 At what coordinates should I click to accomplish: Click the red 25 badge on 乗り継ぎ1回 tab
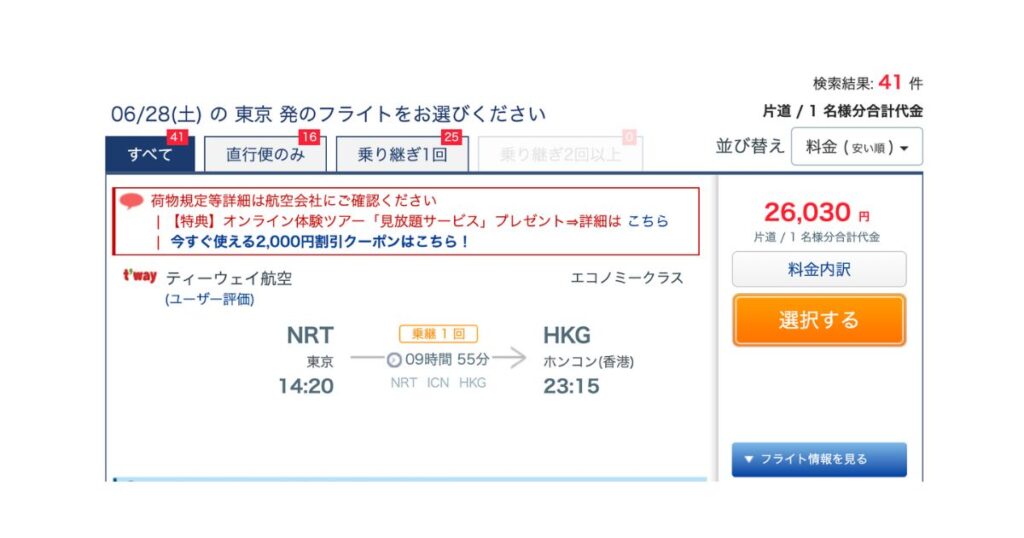coord(451,137)
